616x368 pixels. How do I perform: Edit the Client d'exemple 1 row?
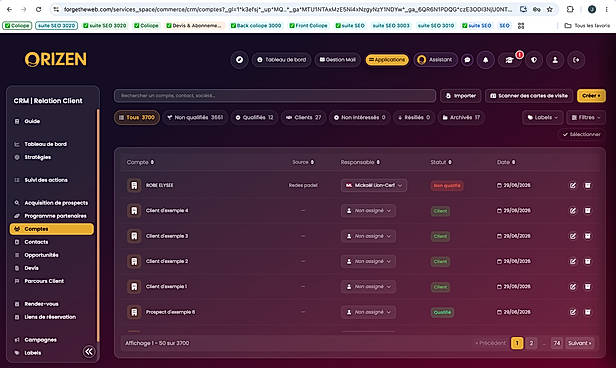tap(573, 287)
